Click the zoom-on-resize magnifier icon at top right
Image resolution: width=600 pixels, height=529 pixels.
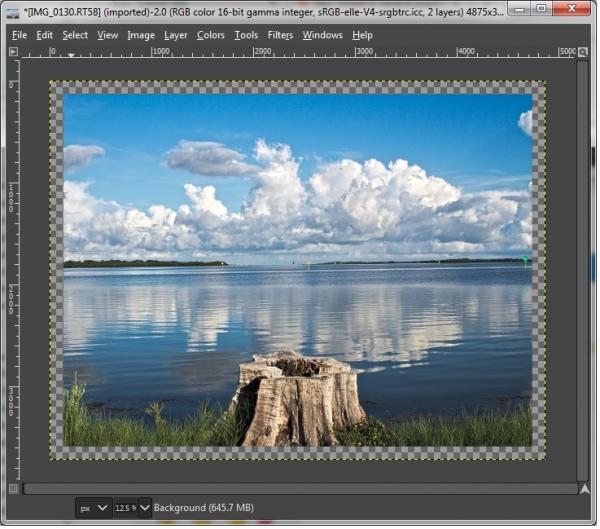click(585, 52)
